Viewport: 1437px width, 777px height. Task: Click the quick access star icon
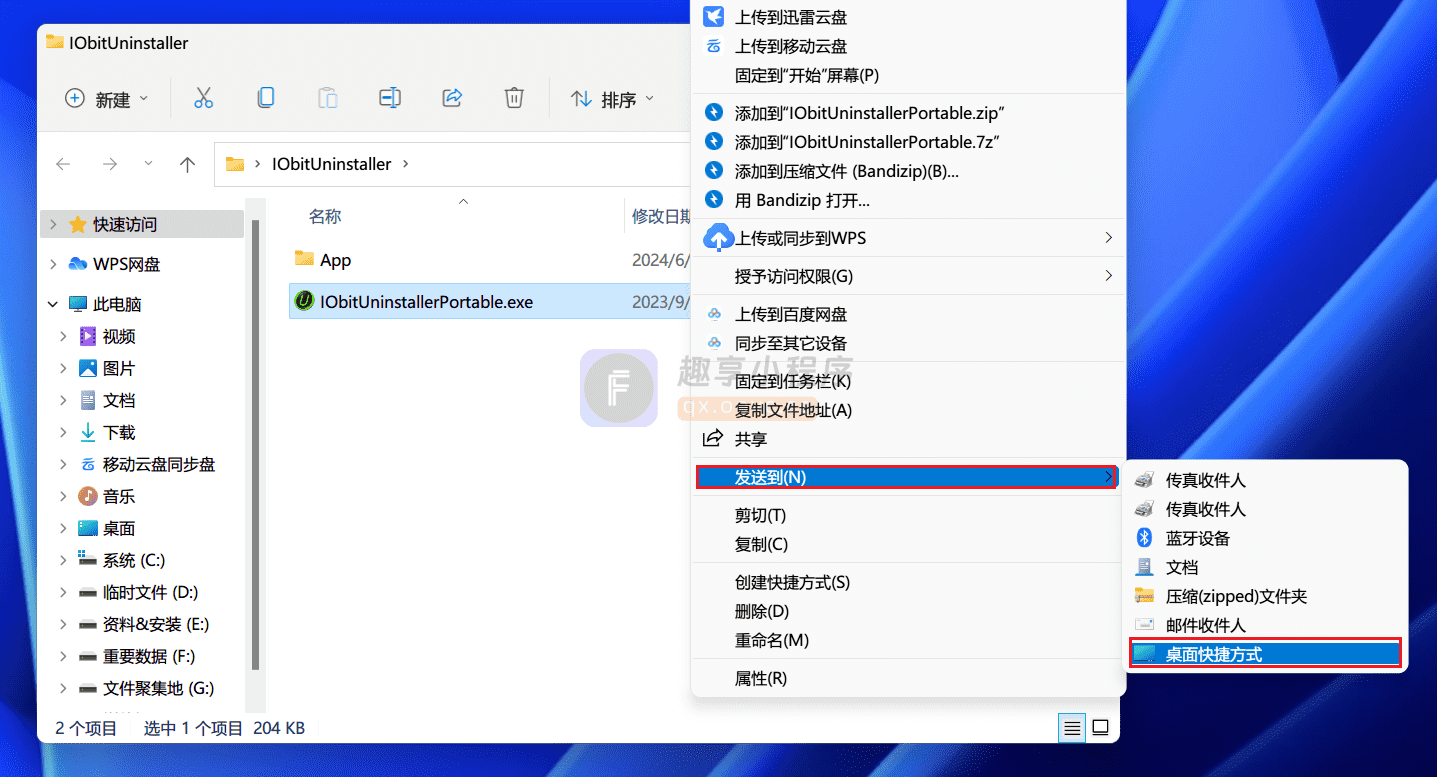pyautogui.click(x=78, y=225)
